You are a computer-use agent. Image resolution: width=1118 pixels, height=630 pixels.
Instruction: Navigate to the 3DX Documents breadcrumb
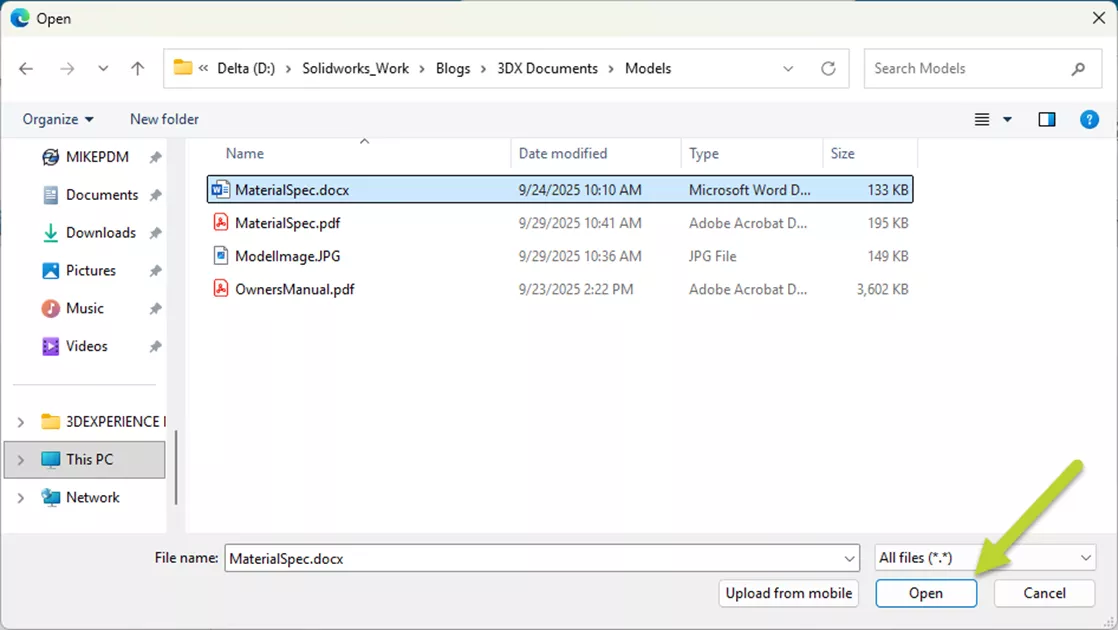(547, 68)
